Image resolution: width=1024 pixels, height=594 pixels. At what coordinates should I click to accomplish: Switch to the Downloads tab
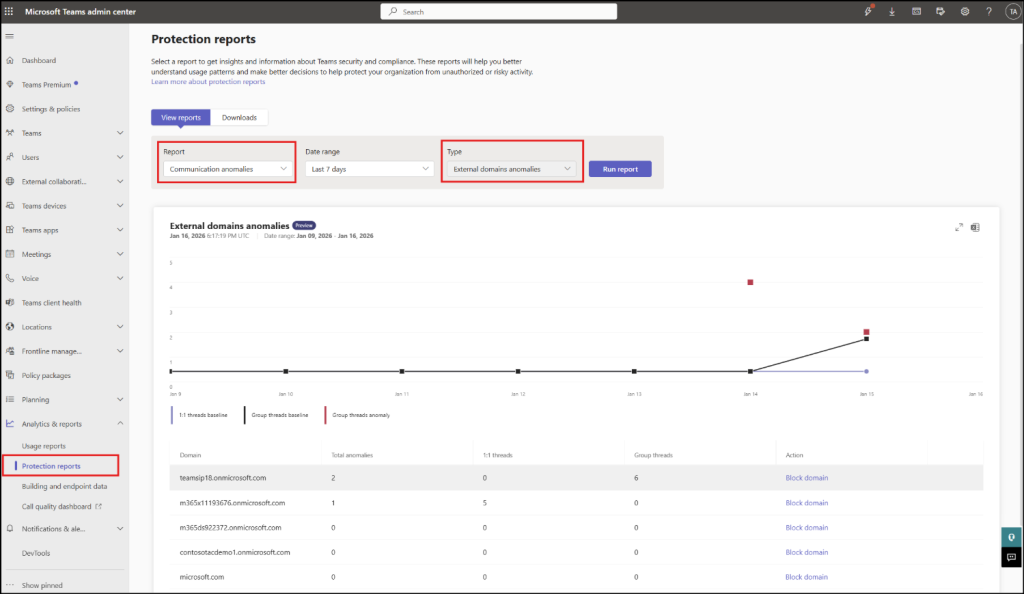240,117
